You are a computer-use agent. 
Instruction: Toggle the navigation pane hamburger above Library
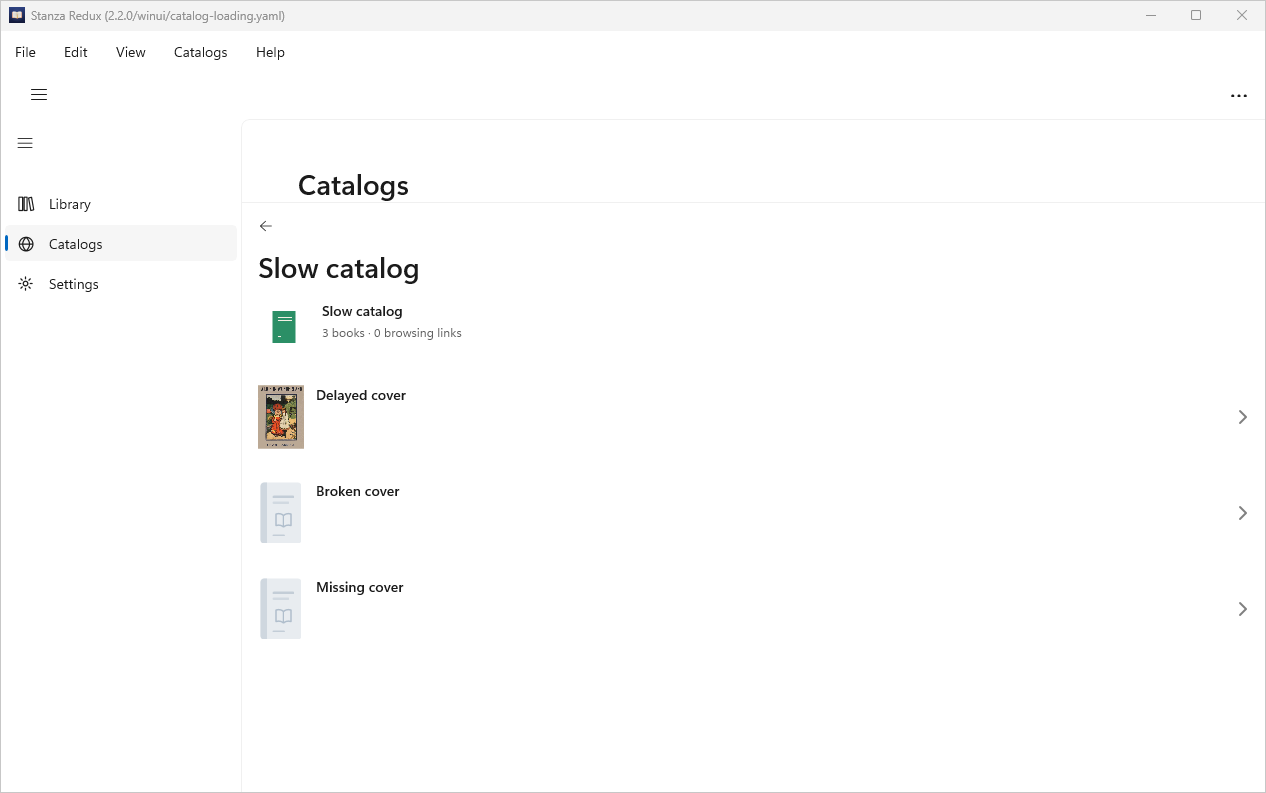pos(26,143)
